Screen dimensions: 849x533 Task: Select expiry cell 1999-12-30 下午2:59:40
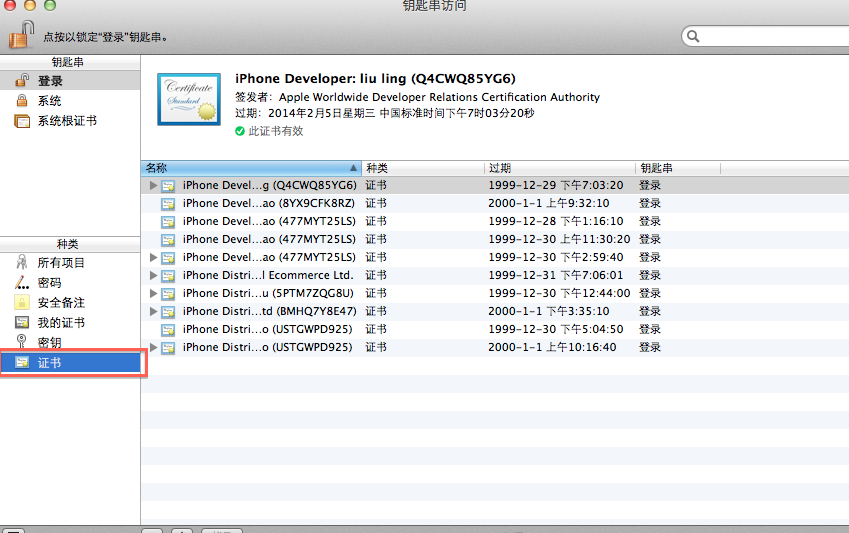[x=556, y=257]
